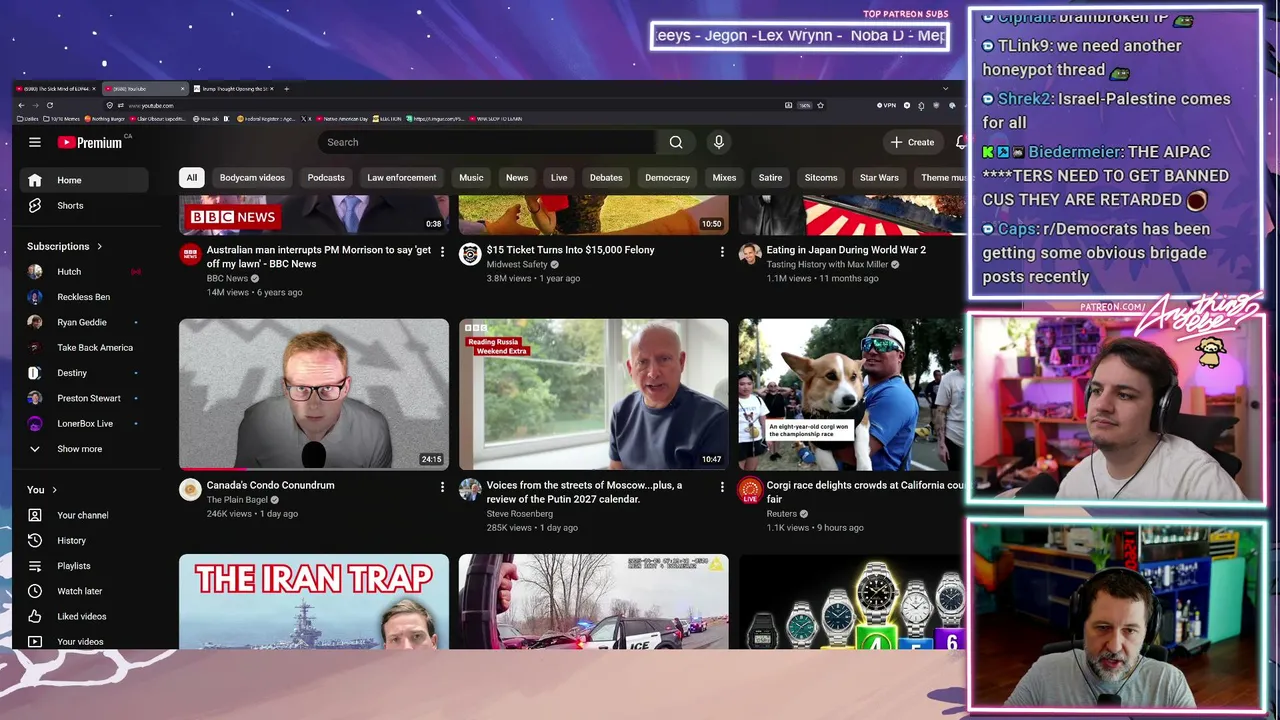Open Reuters live channel avatar
The height and width of the screenshot is (720, 1280).
pyautogui.click(x=750, y=490)
